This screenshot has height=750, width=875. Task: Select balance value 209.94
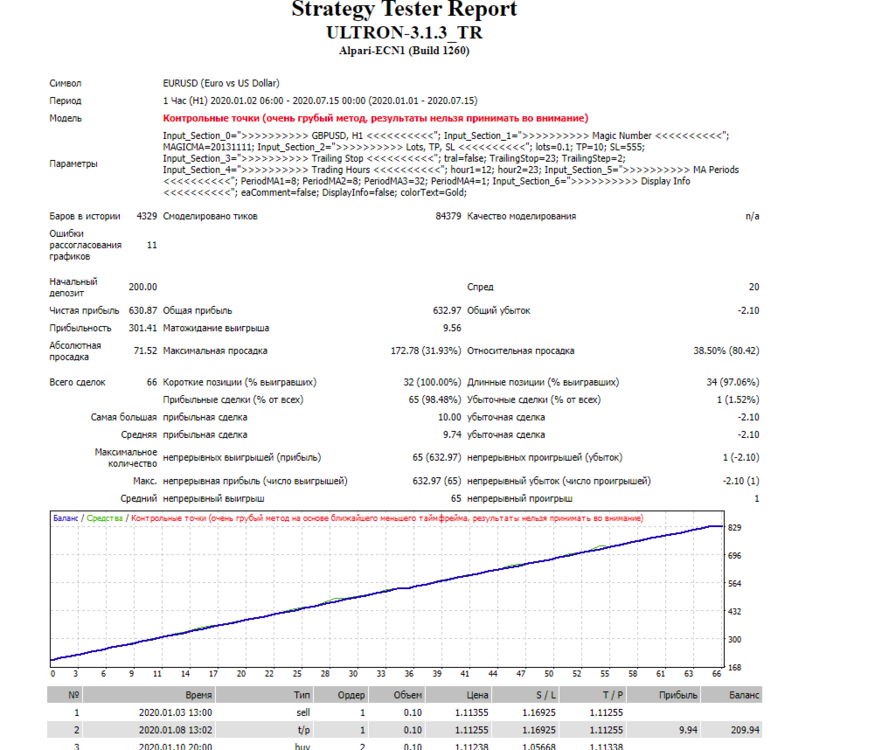tap(745, 730)
